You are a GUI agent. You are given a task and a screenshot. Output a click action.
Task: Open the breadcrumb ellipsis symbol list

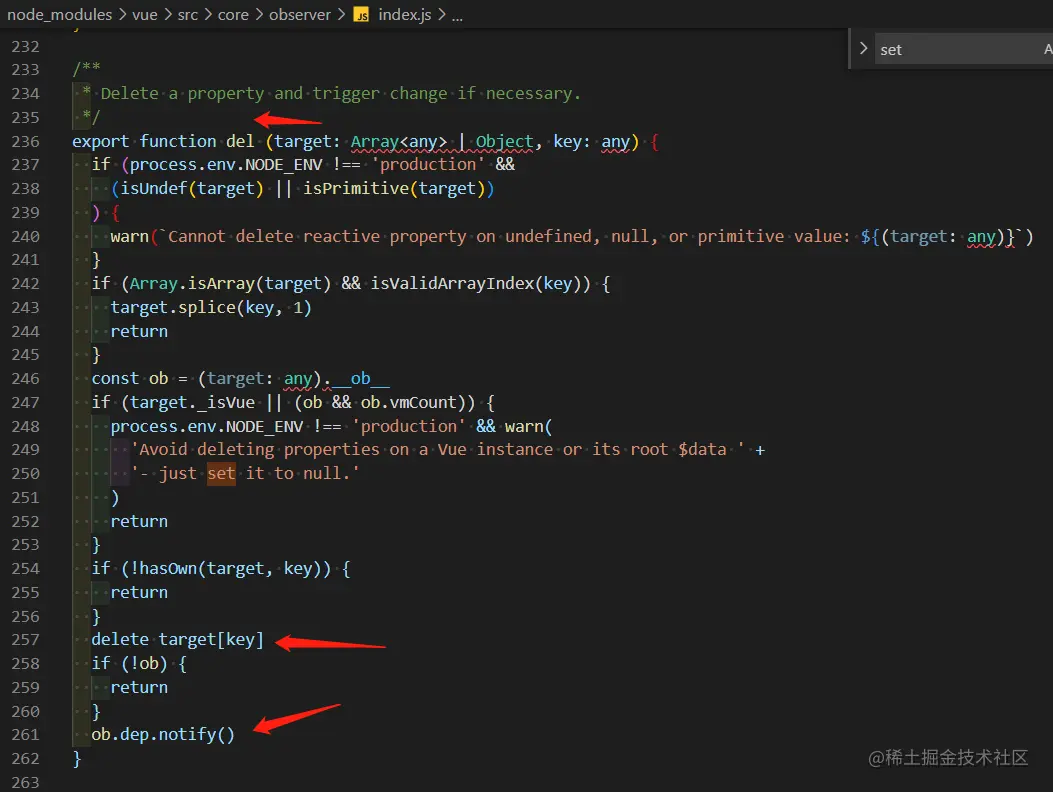click(x=457, y=15)
